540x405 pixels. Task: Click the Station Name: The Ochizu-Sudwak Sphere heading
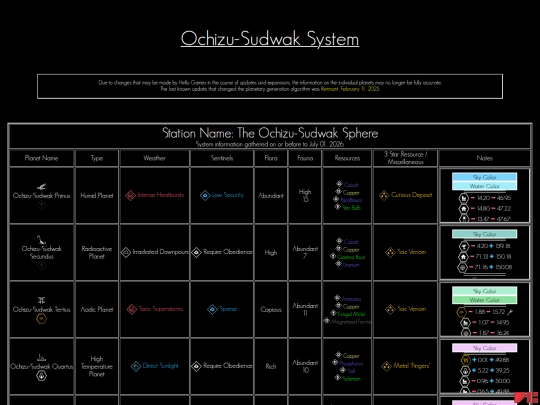point(270,133)
